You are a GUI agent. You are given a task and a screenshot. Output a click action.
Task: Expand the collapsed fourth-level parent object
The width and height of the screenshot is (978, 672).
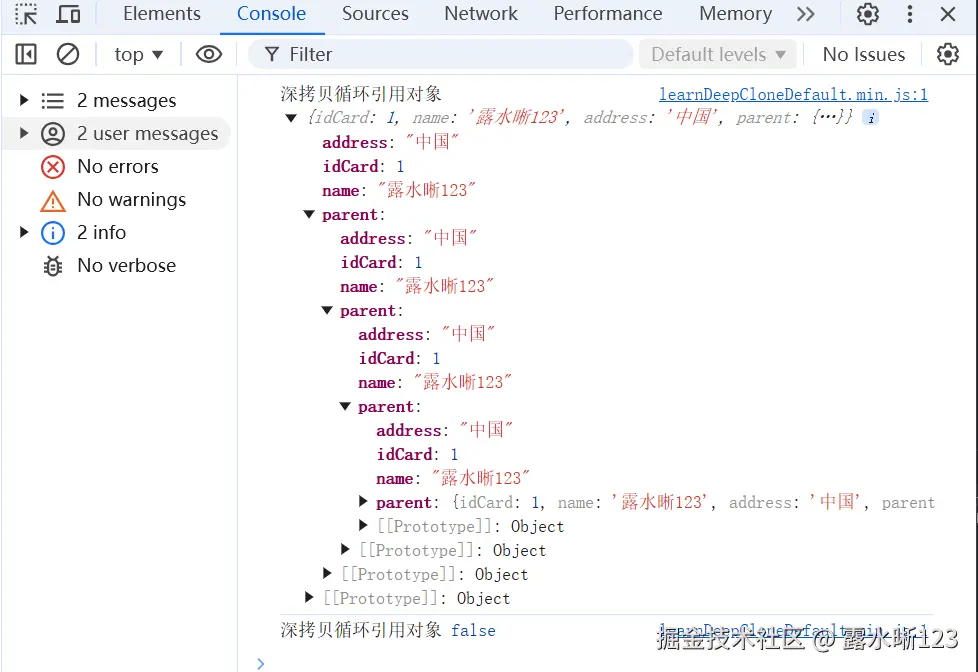tap(364, 501)
